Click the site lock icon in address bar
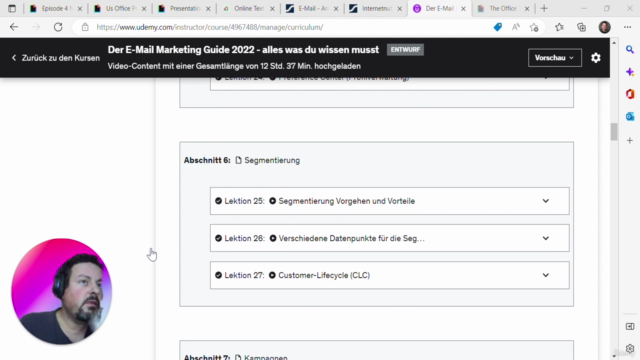640x360 pixels. 85,27
